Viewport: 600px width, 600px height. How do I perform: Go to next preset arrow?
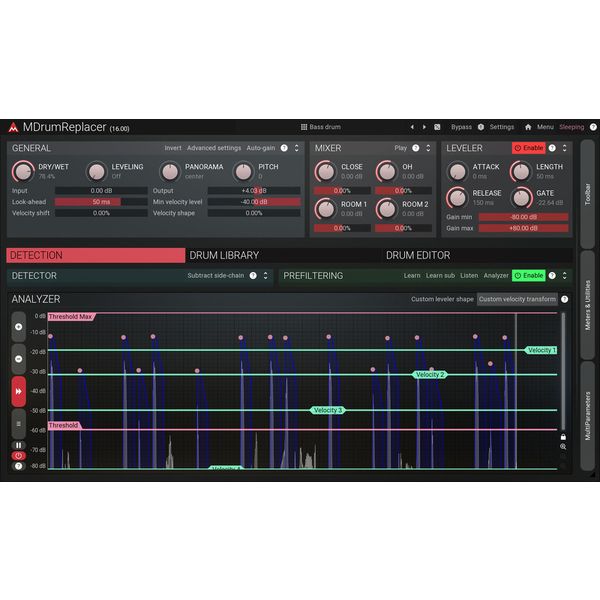tap(424, 127)
